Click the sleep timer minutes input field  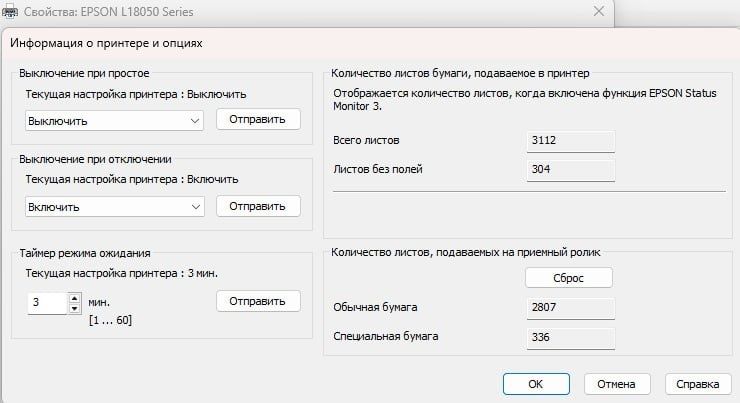48,303
